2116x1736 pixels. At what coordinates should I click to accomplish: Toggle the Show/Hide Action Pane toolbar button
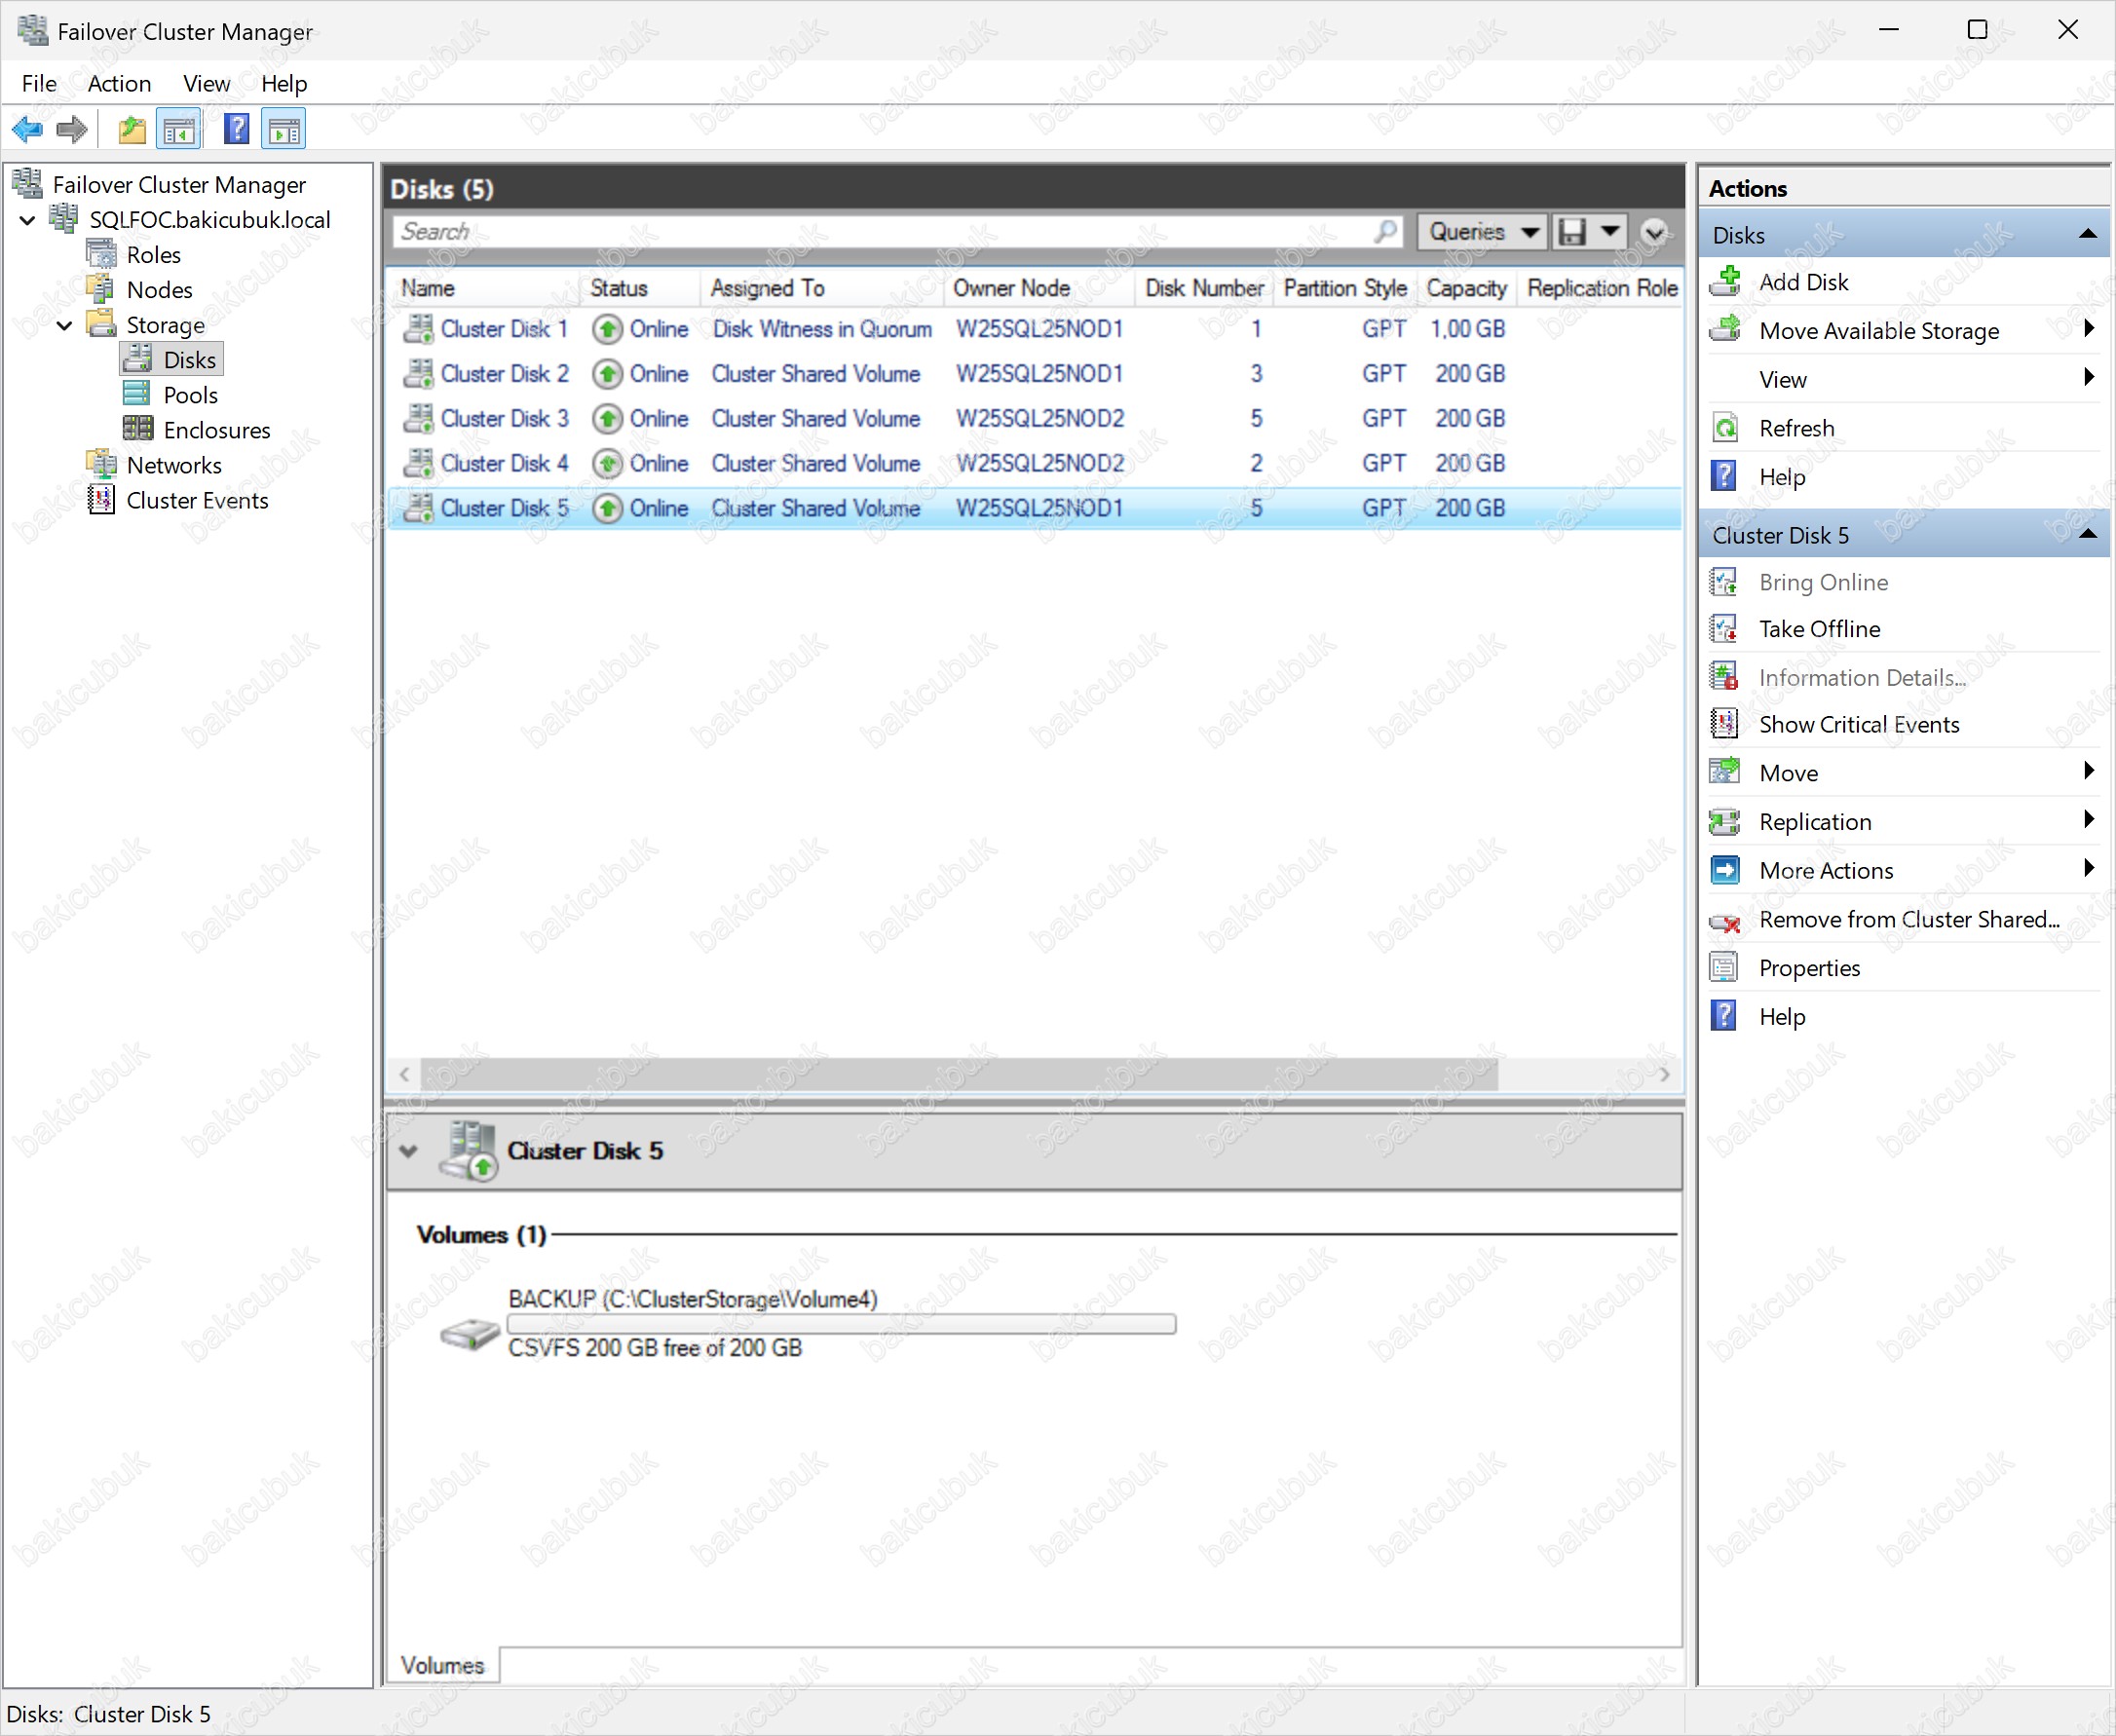tap(284, 129)
